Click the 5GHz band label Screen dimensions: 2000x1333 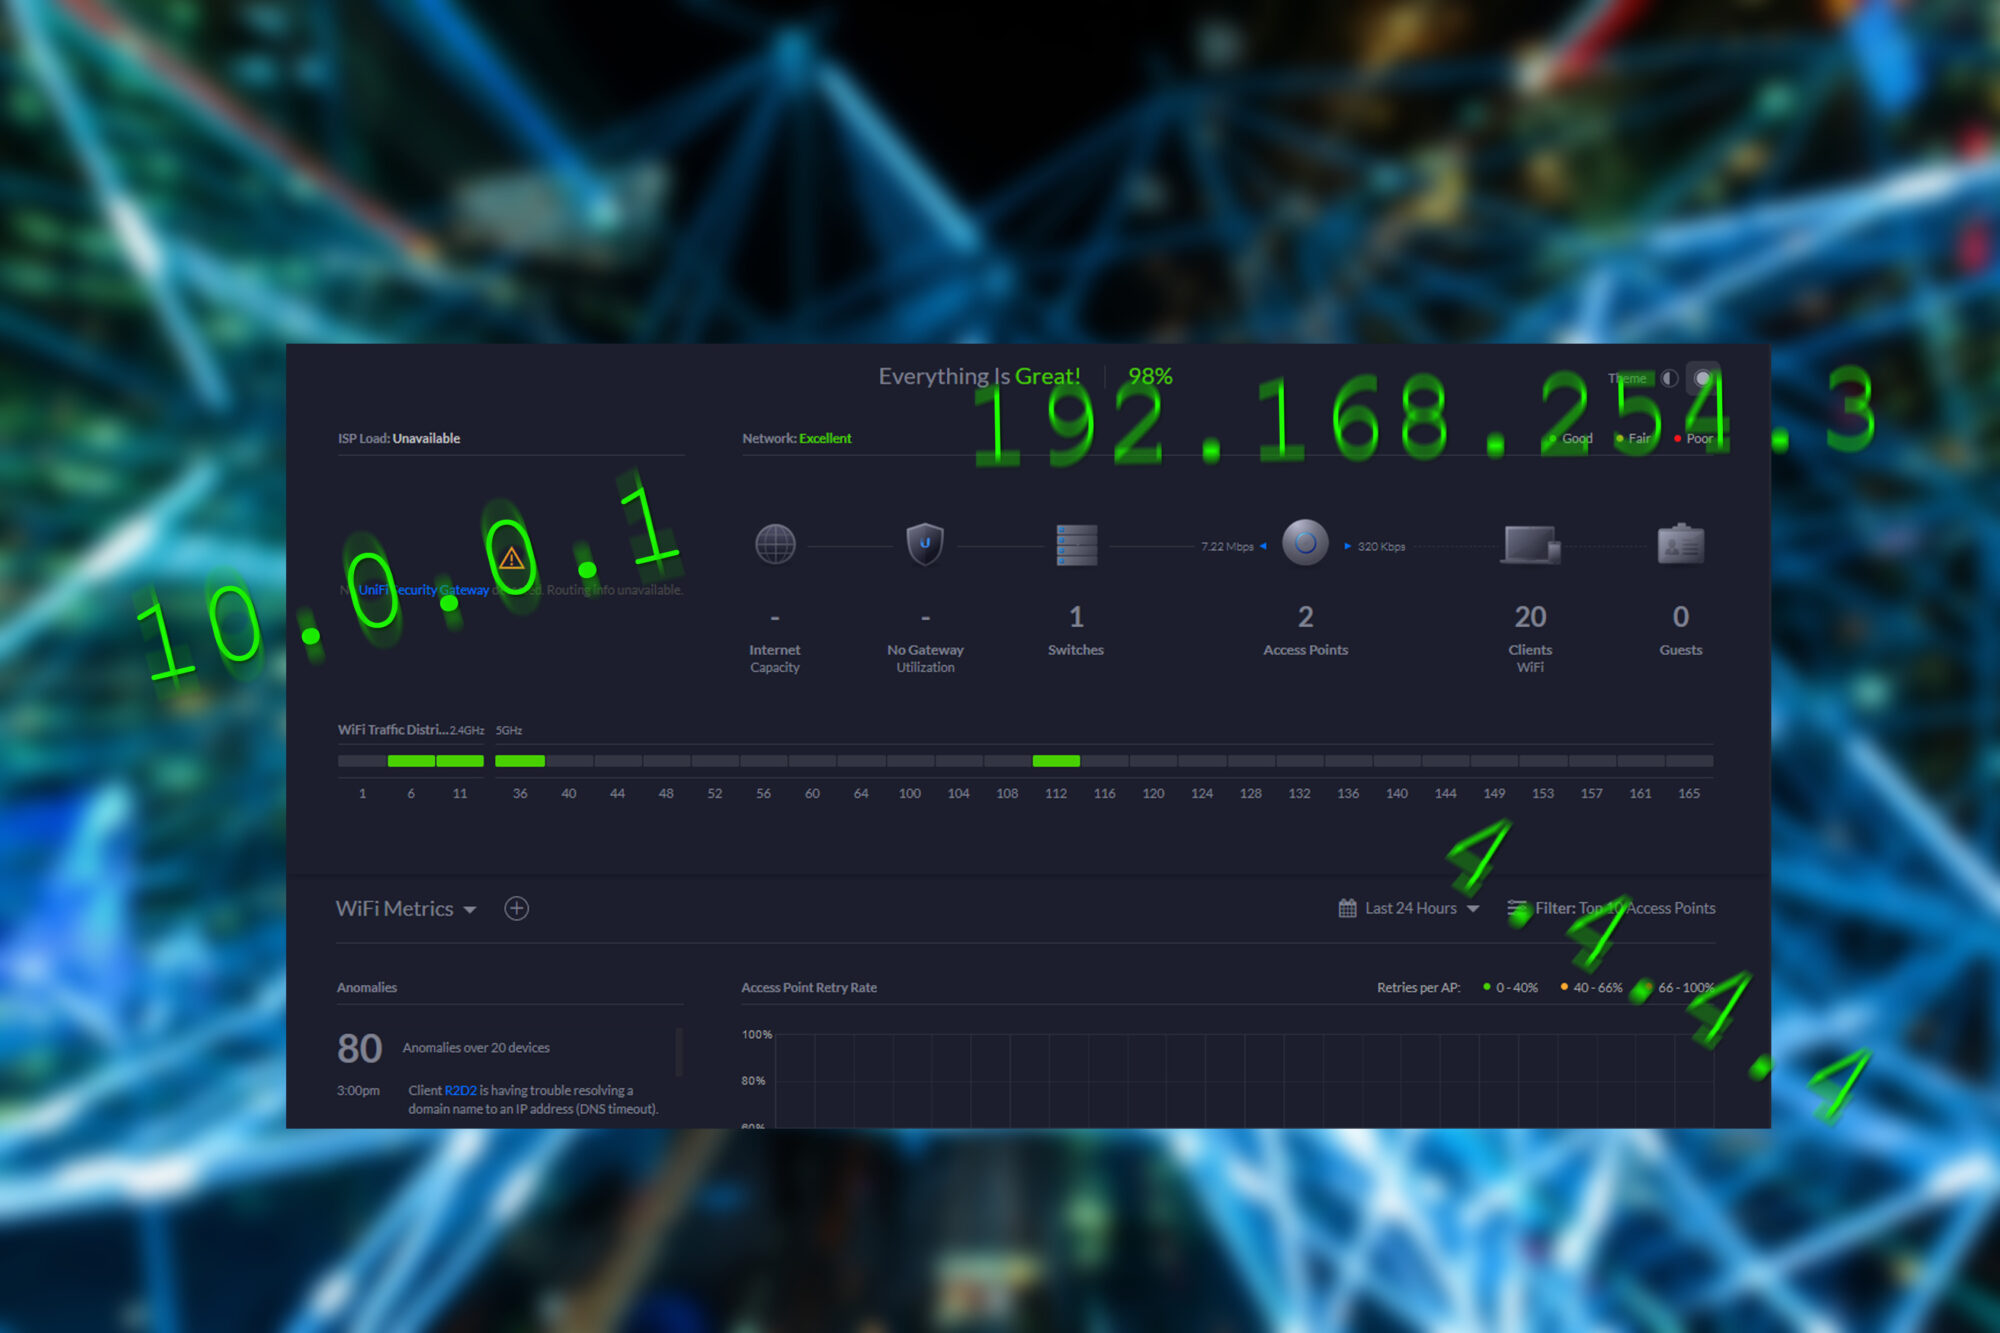(x=509, y=730)
